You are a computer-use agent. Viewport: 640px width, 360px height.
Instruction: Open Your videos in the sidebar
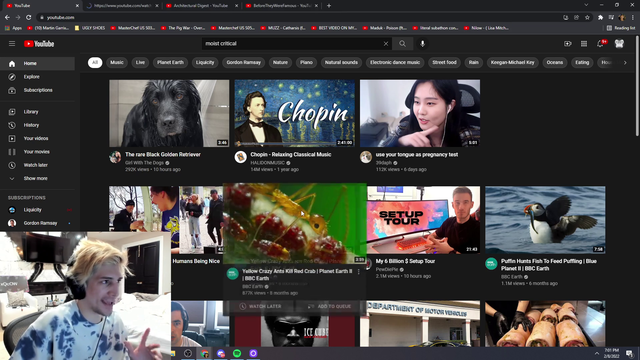(38, 138)
